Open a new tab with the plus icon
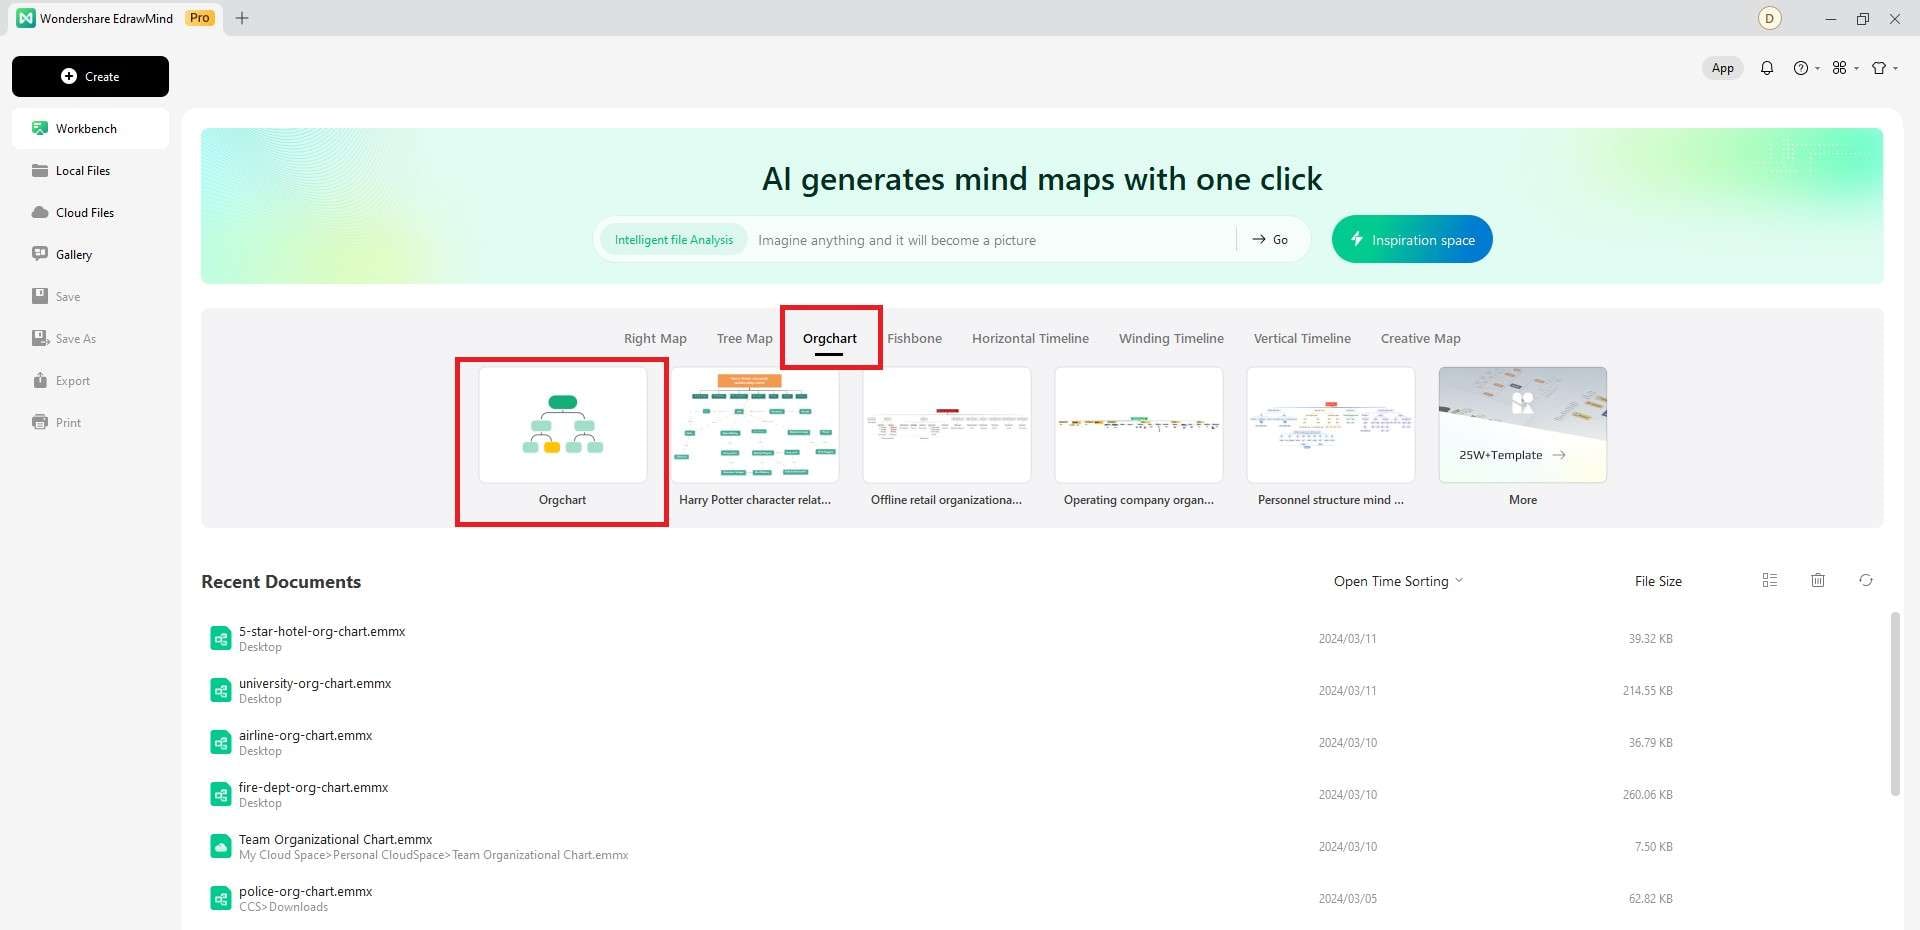The image size is (1920, 930). [x=242, y=18]
